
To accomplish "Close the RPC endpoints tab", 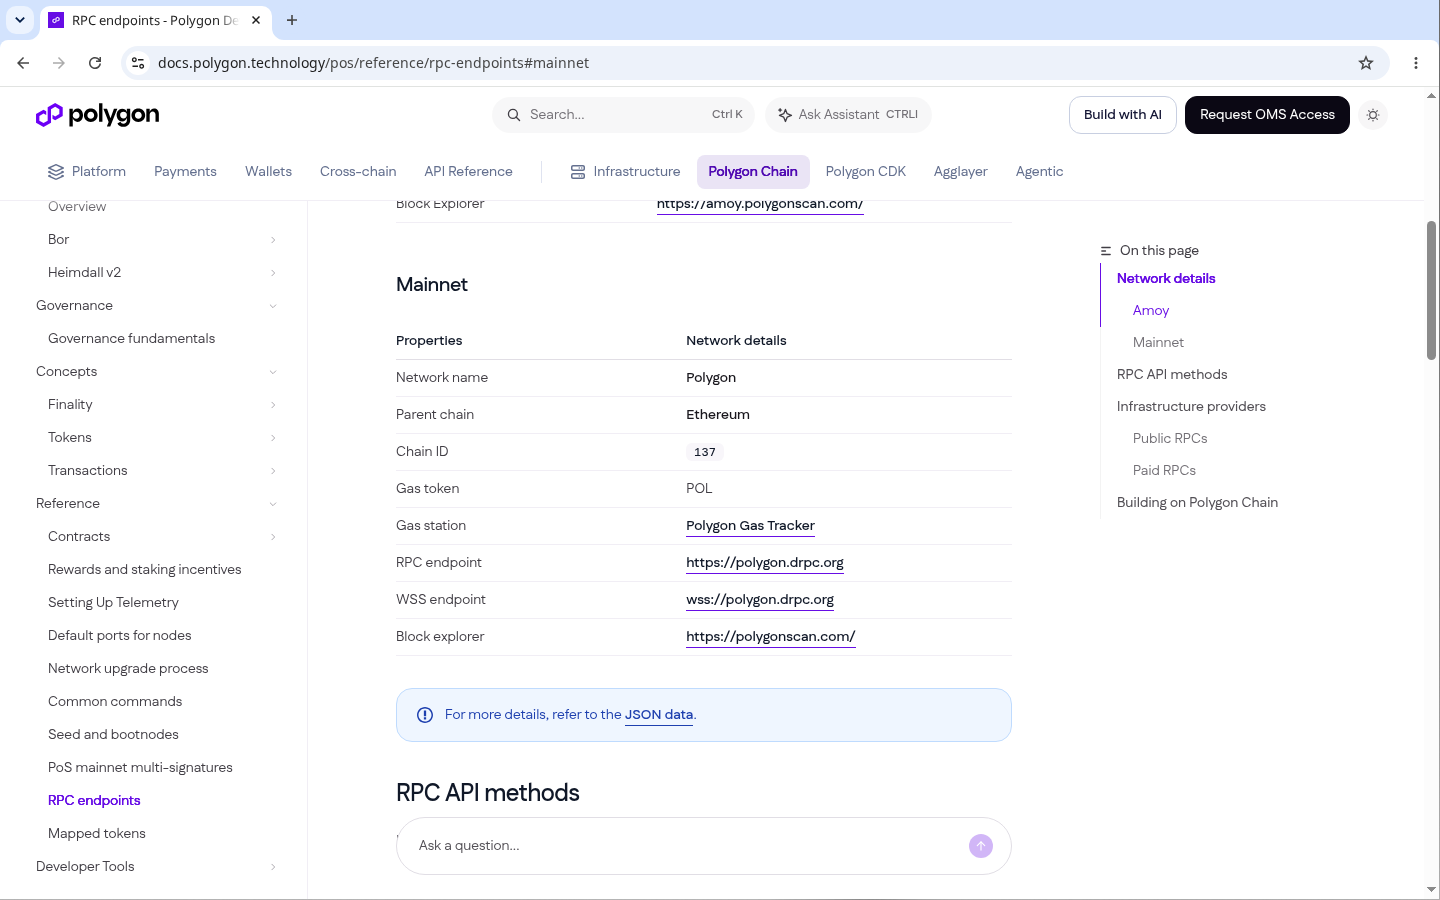I will (x=256, y=20).
